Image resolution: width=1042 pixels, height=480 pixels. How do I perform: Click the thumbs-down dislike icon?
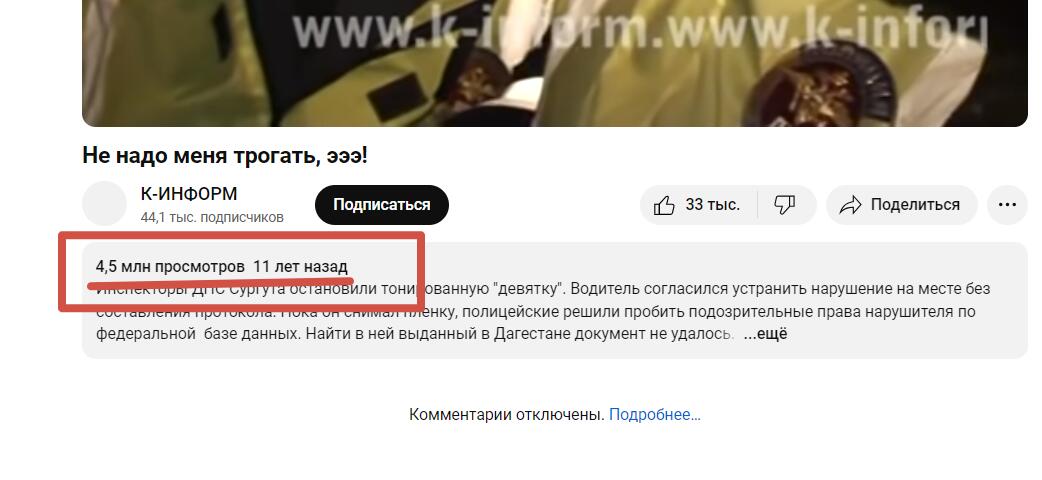(x=785, y=205)
